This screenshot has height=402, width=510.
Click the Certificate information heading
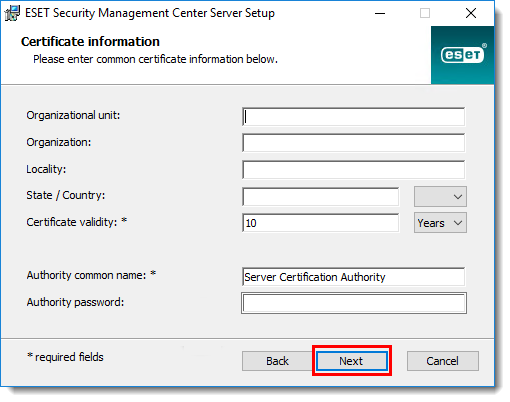pos(90,42)
